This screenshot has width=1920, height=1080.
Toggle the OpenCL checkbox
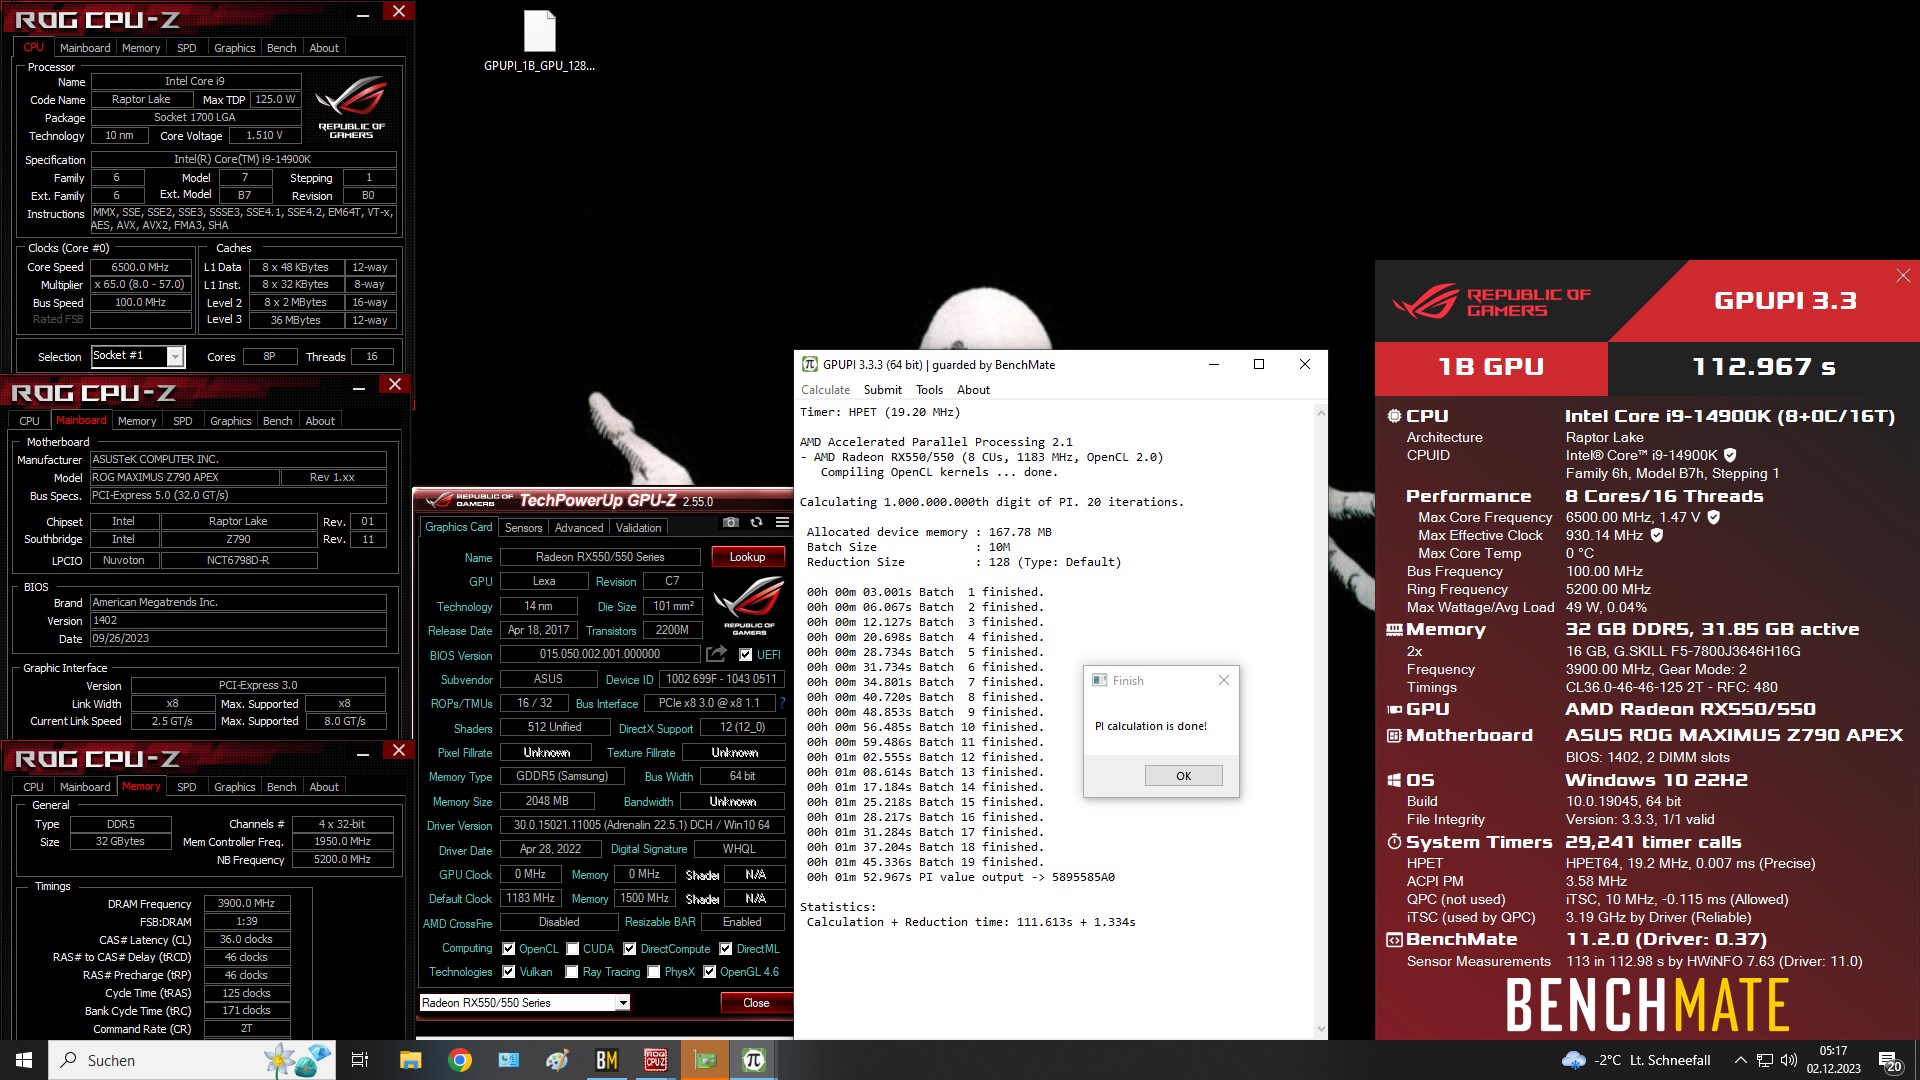pyautogui.click(x=508, y=949)
